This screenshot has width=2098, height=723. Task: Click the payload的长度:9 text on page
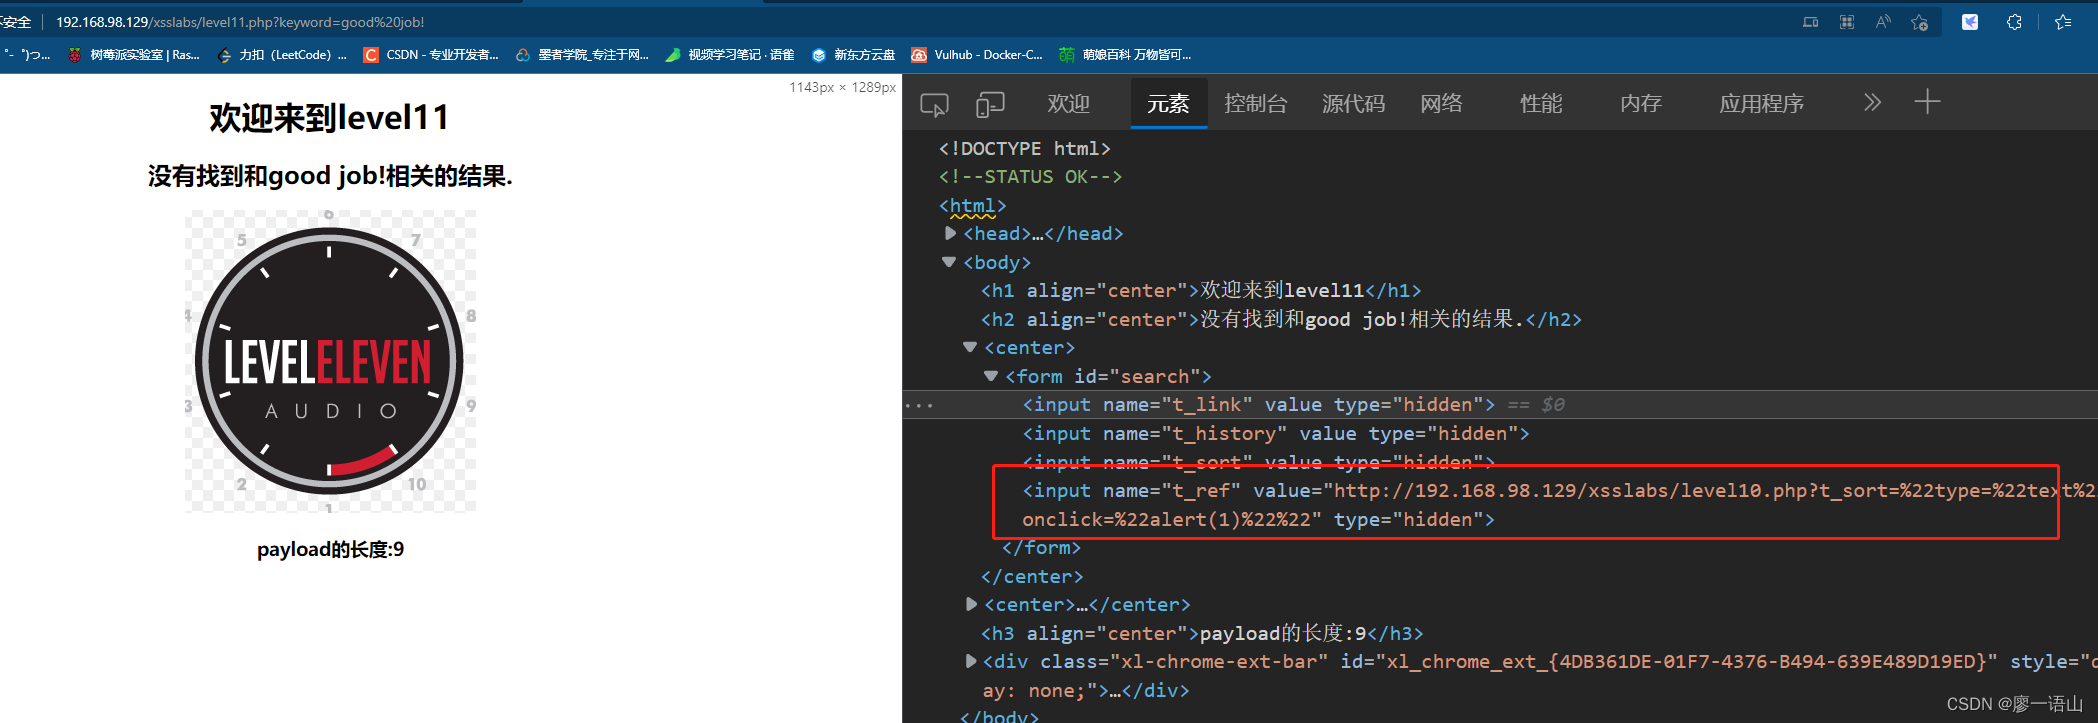(330, 549)
